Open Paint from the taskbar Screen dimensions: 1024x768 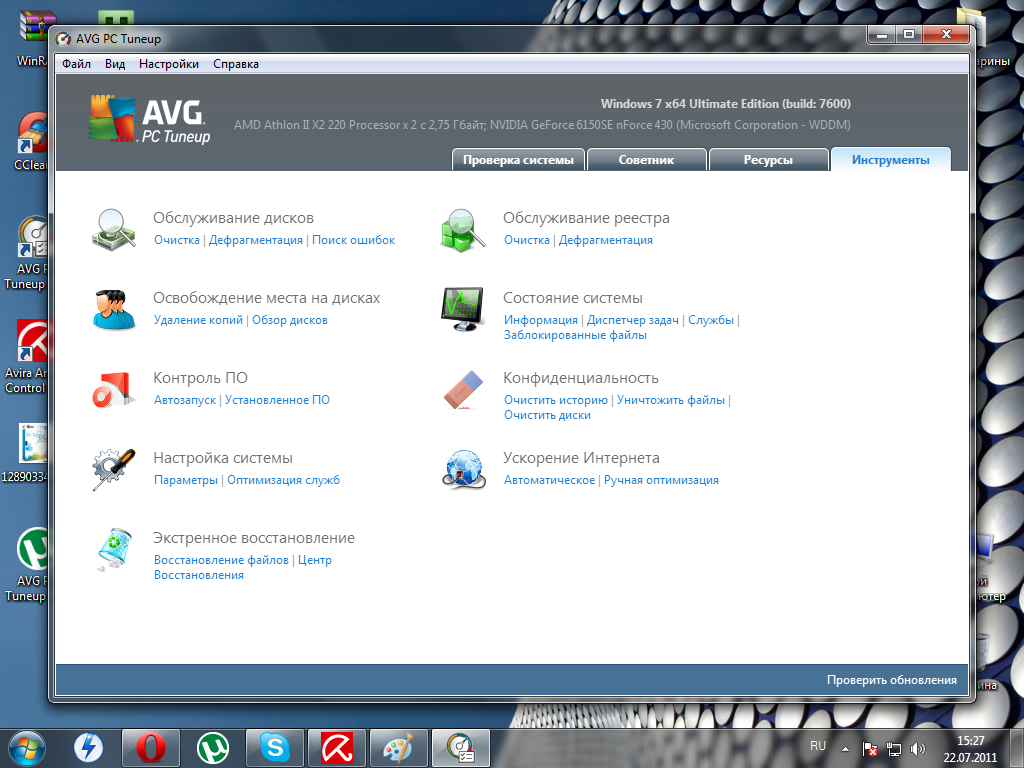(399, 748)
